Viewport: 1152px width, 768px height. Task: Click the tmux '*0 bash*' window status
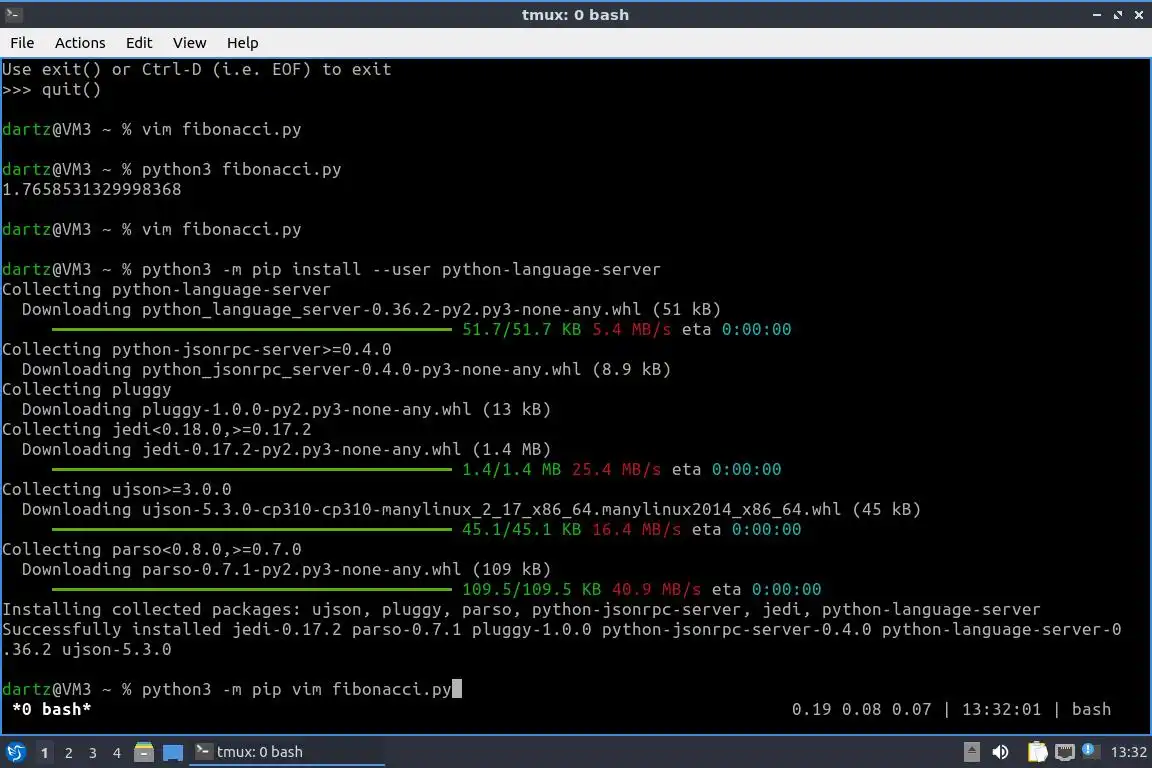coord(51,709)
